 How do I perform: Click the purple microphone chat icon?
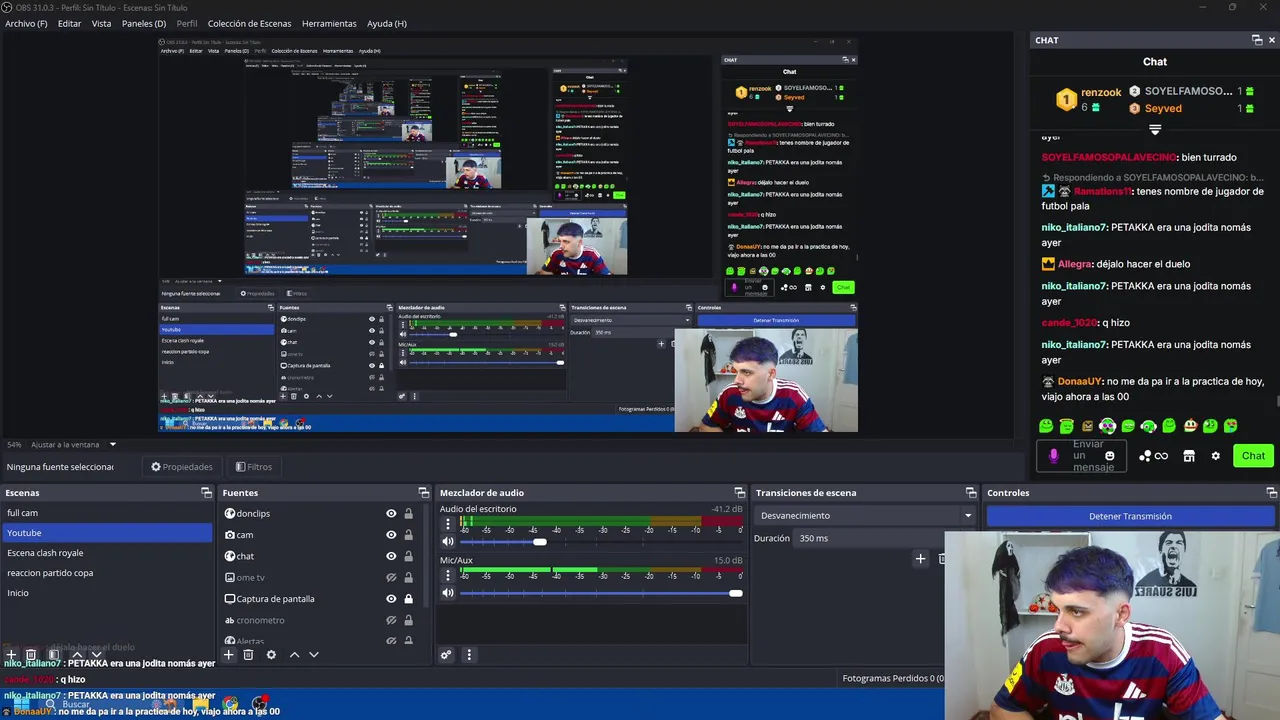[x=1053, y=456]
